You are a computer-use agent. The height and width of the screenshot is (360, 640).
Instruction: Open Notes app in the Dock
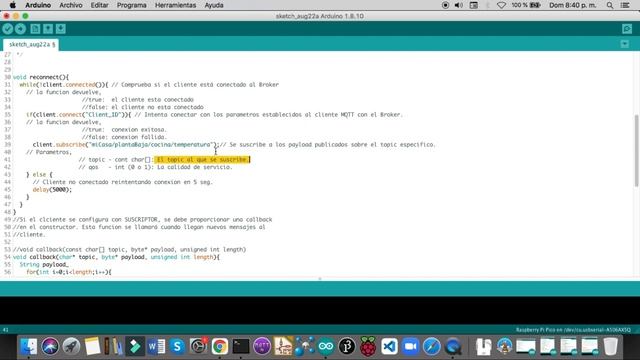point(92,347)
